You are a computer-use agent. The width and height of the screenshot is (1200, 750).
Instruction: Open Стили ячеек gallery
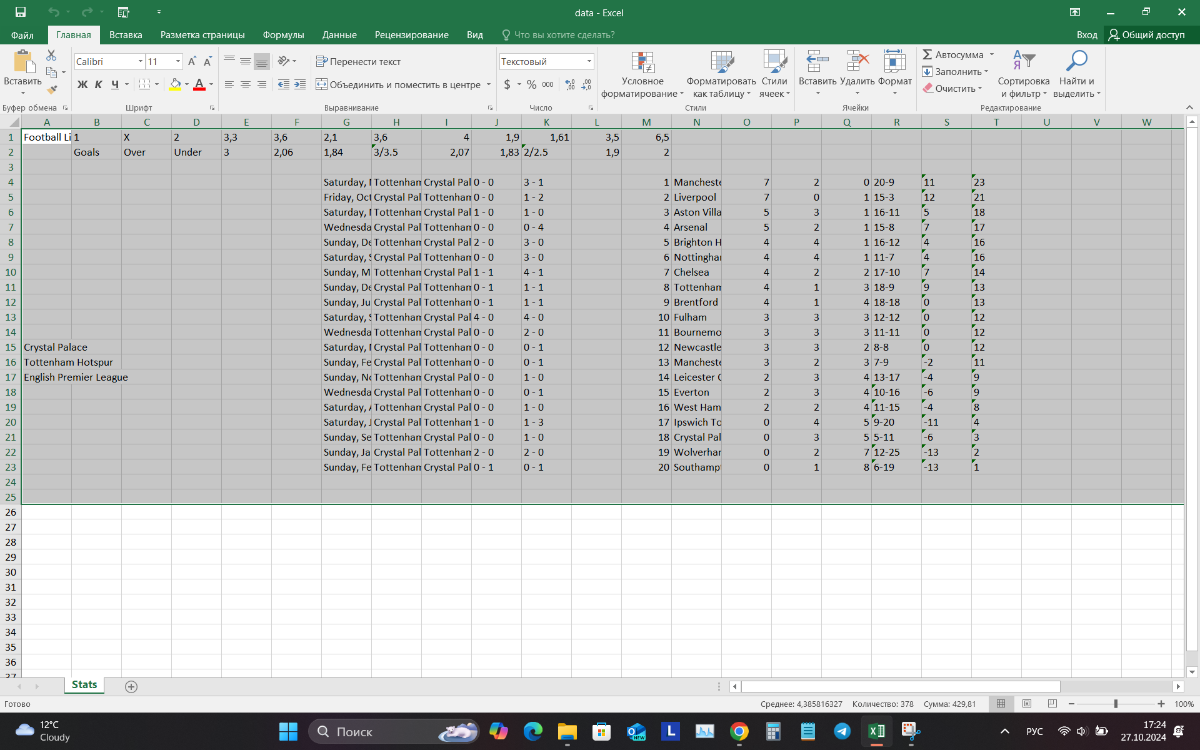click(x=774, y=73)
